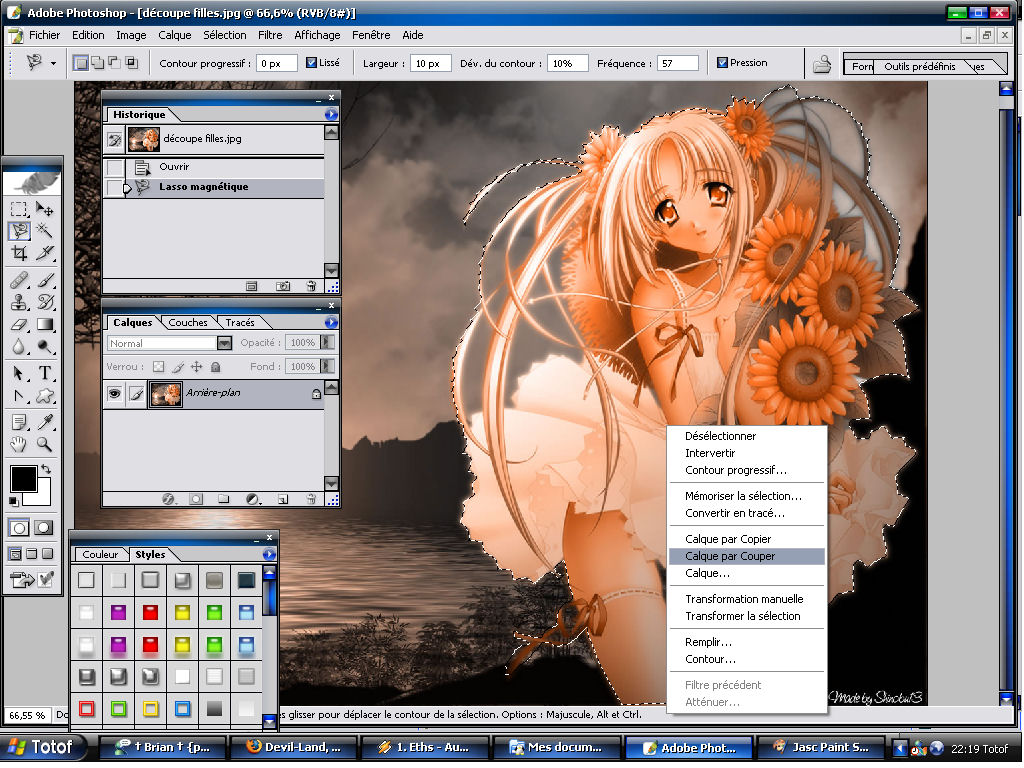The image size is (1024, 768).
Task: Select the Clone Stamp tool
Action: pos(19,302)
